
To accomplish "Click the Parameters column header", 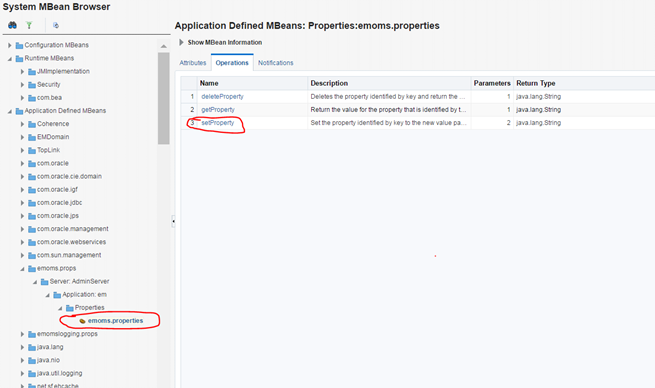I will (x=492, y=83).
